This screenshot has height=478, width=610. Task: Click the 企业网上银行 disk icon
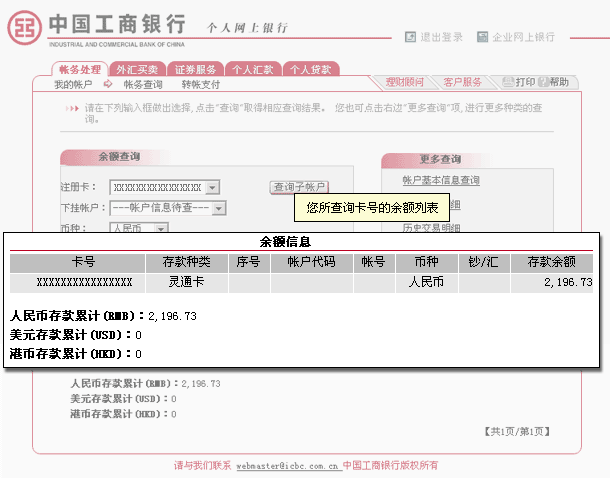pos(482,37)
